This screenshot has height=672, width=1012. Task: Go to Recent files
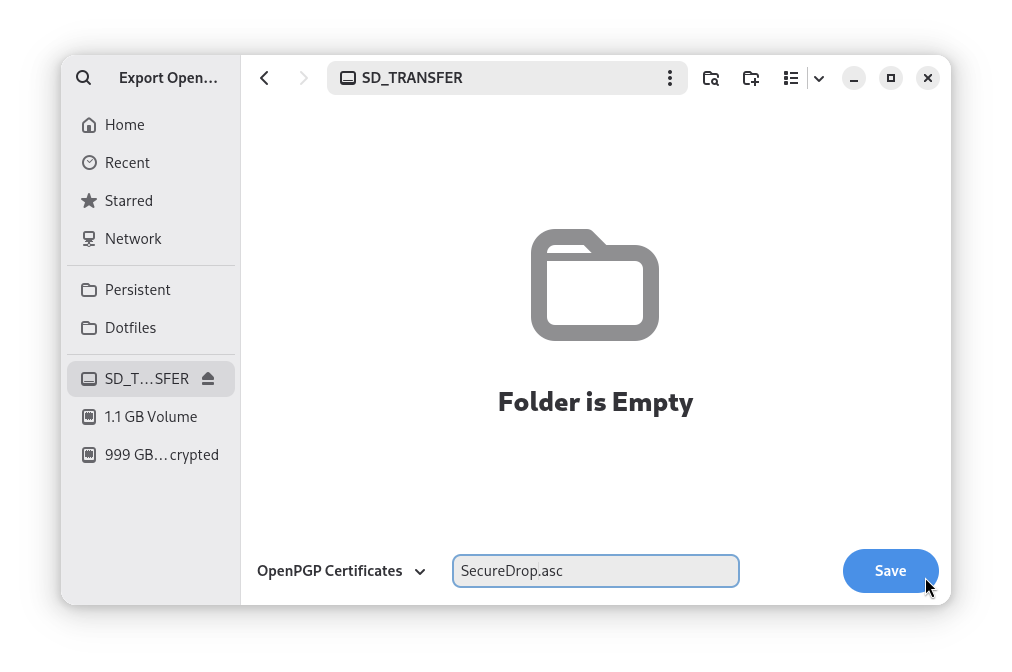point(127,162)
